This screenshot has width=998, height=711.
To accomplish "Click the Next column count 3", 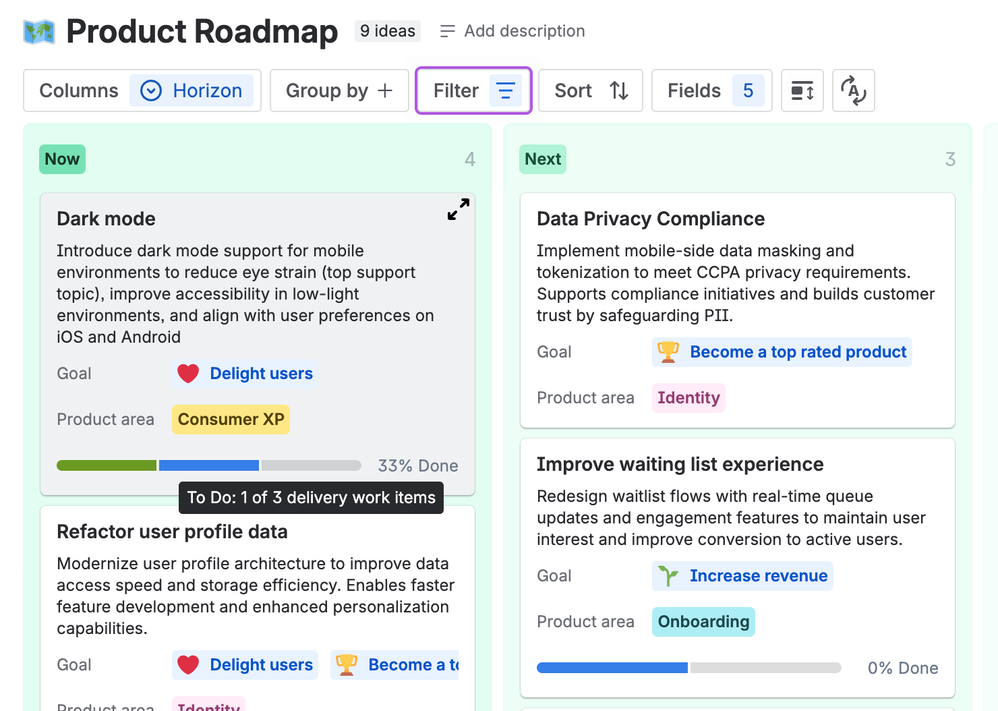I will 950,159.
